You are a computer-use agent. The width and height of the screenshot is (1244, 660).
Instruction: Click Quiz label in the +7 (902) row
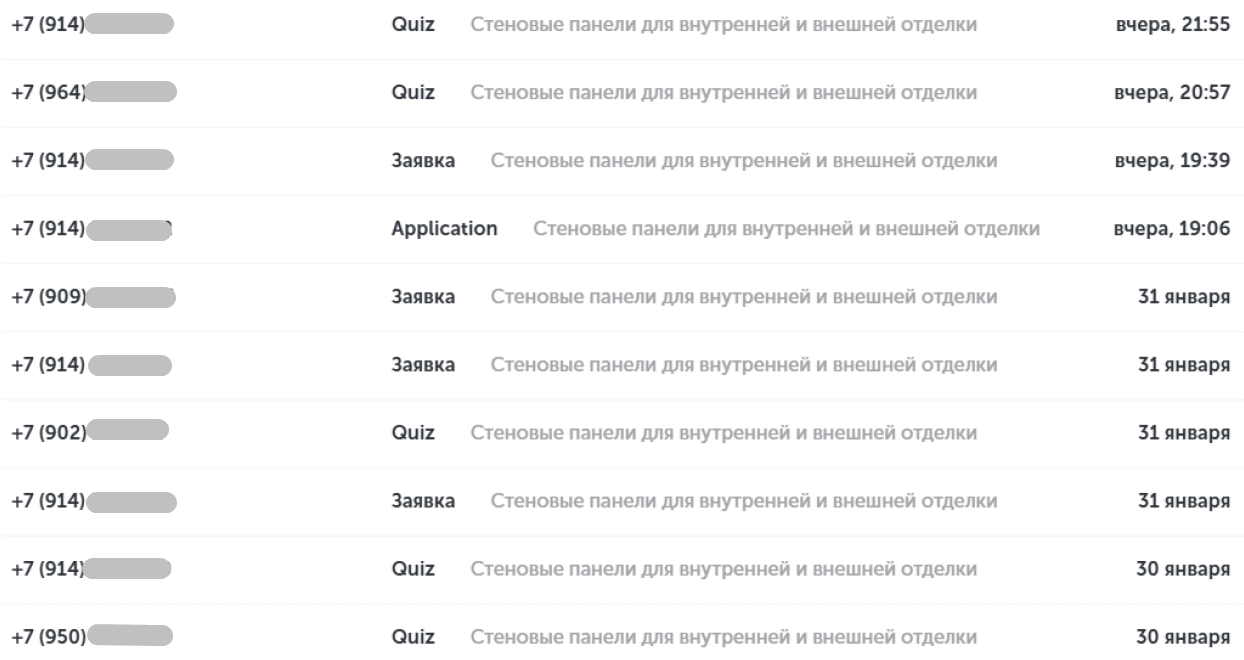[412, 433]
